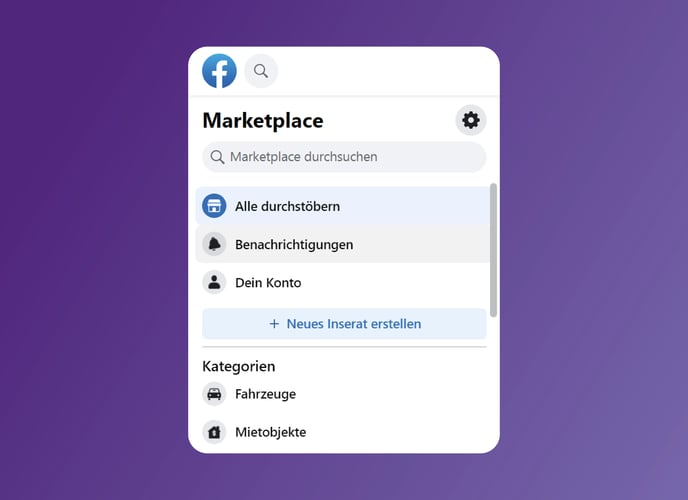The width and height of the screenshot is (688, 500).
Task: Select Alle durchstöbern menu entry
Action: click(x=343, y=206)
